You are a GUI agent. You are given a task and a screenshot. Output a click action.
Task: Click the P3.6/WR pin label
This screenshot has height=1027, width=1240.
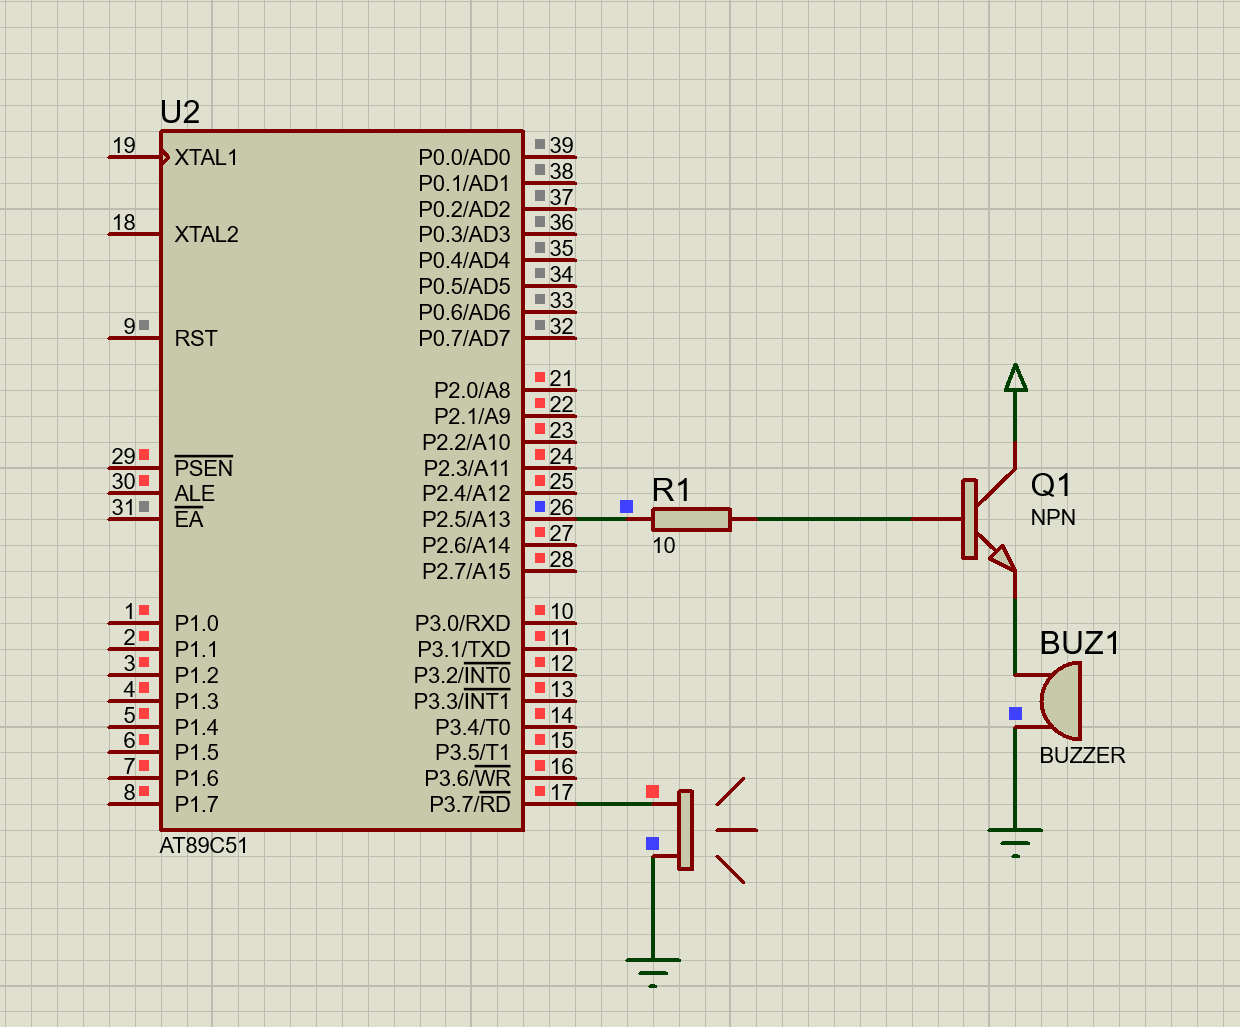click(x=467, y=779)
